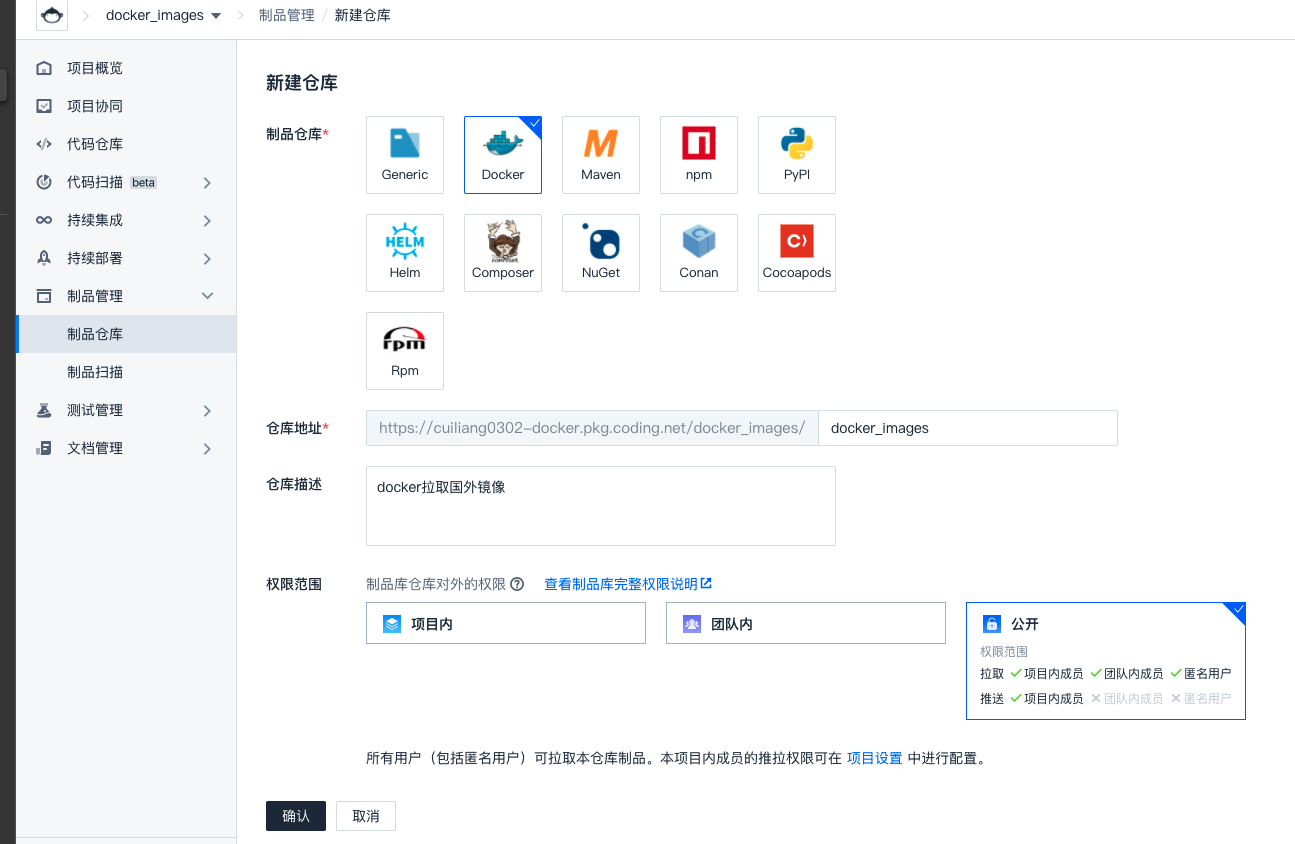The height and width of the screenshot is (844, 1295).
Task: Open 项目概览 in the sidebar
Action: coord(126,68)
